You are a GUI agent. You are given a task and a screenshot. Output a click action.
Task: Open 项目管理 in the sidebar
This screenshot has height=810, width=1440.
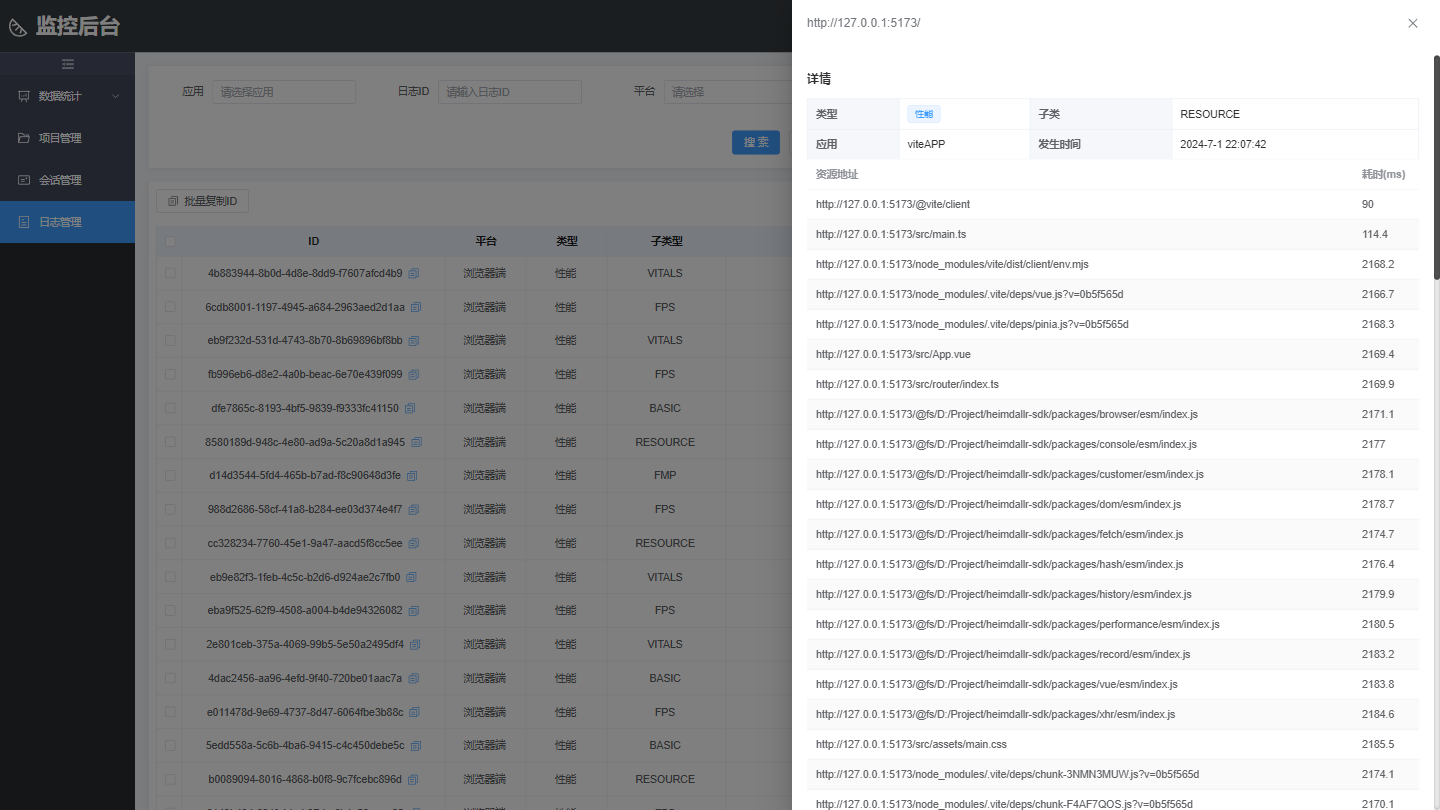[x=60, y=138]
